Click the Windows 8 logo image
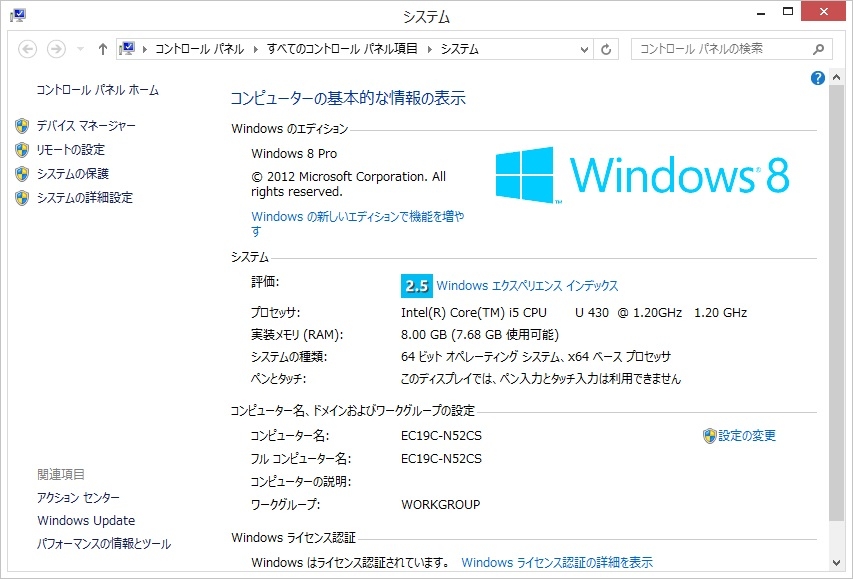 (x=642, y=175)
